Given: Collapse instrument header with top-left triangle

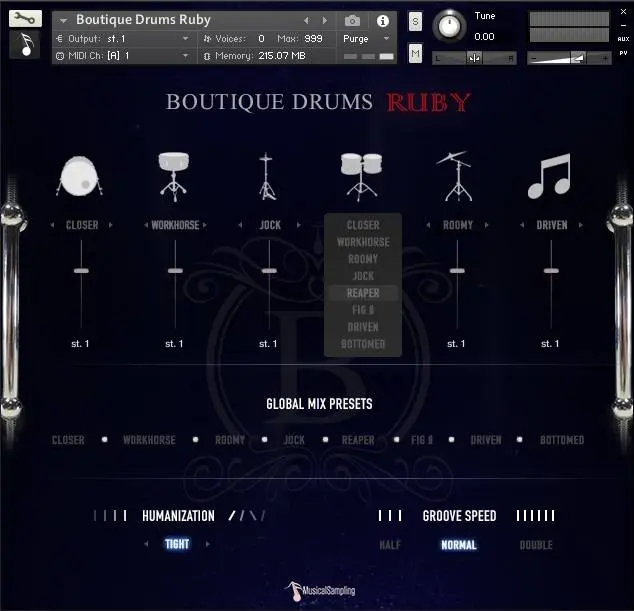Looking at the screenshot, I should click(63, 20).
